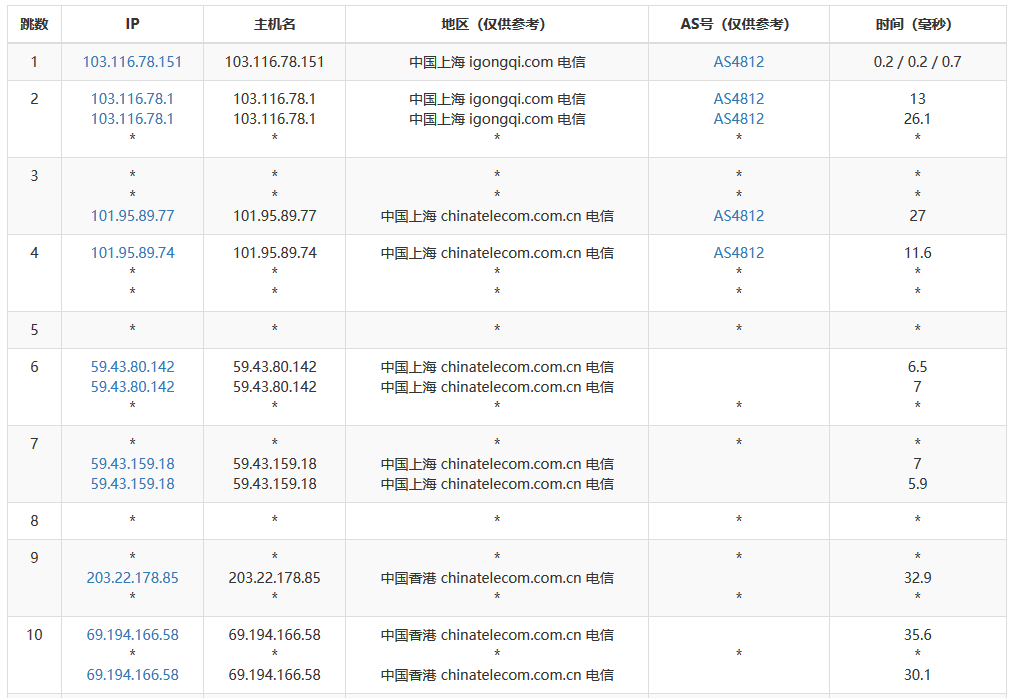Click the 32.9 time value in hop 9
This screenshot has width=1015, height=698.
point(917,578)
